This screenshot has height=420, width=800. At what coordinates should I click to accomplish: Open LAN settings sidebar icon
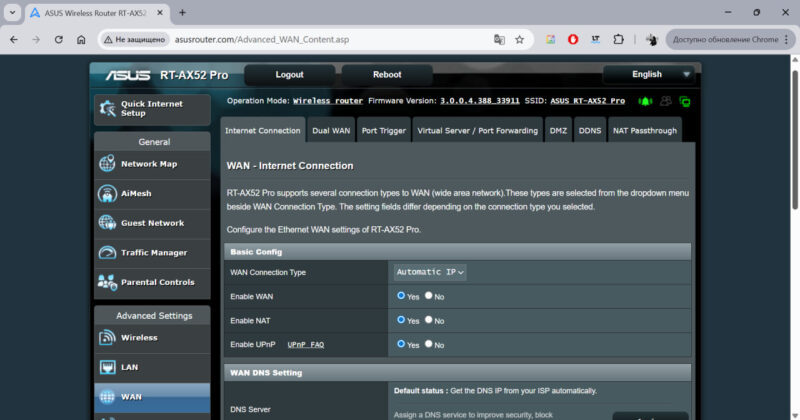click(107, 367)
